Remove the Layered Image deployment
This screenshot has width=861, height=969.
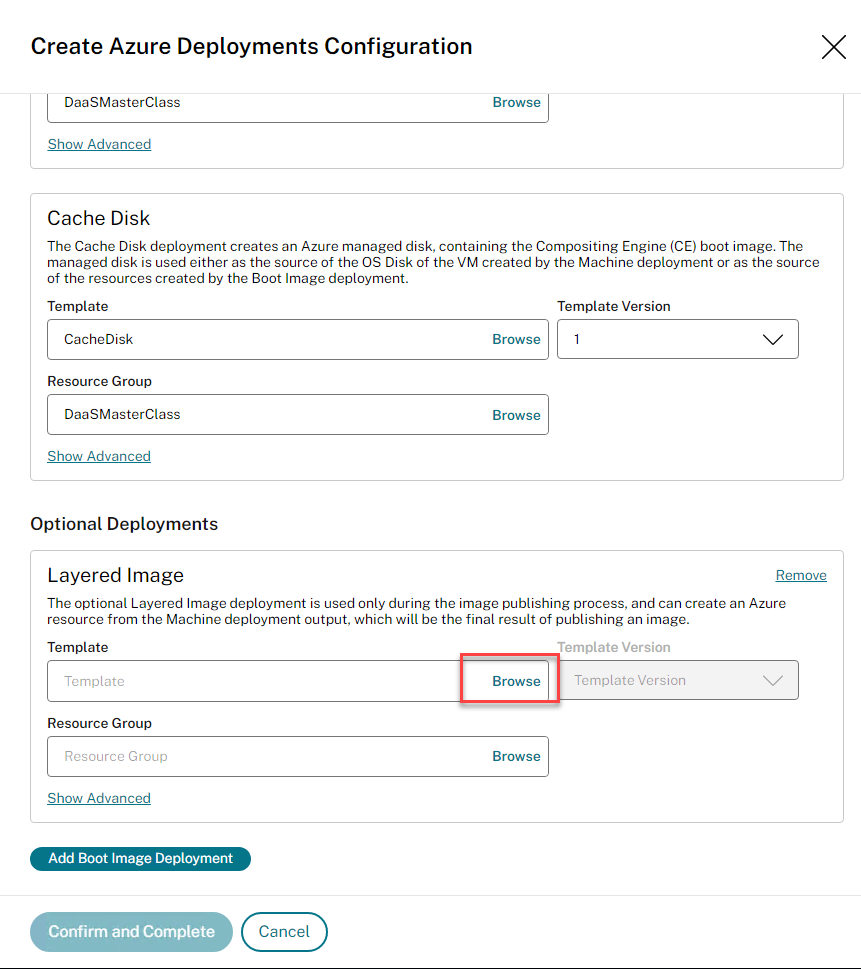click(801, 576)
